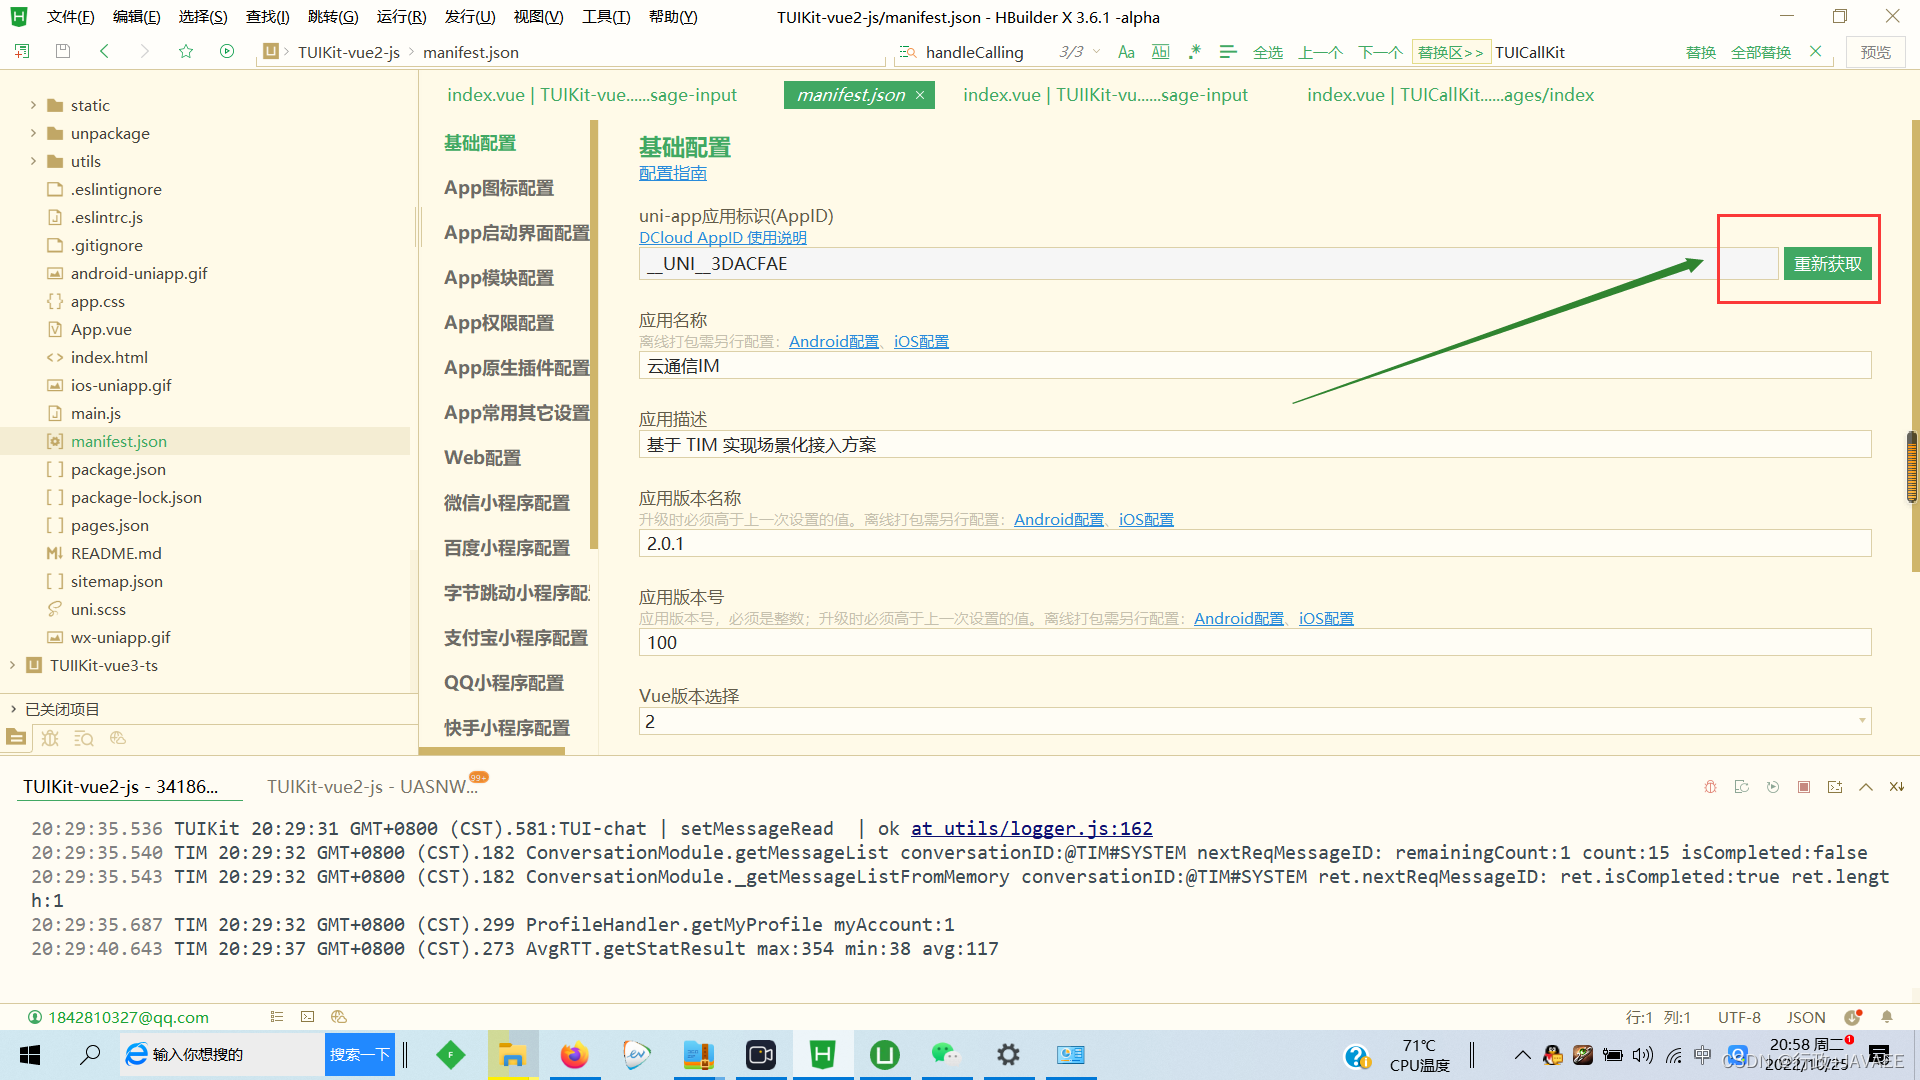Expand the 已关闭项目 section
Image resolution: width=1920 pixels, height=1080 pixels.
(x=13, y=709)
